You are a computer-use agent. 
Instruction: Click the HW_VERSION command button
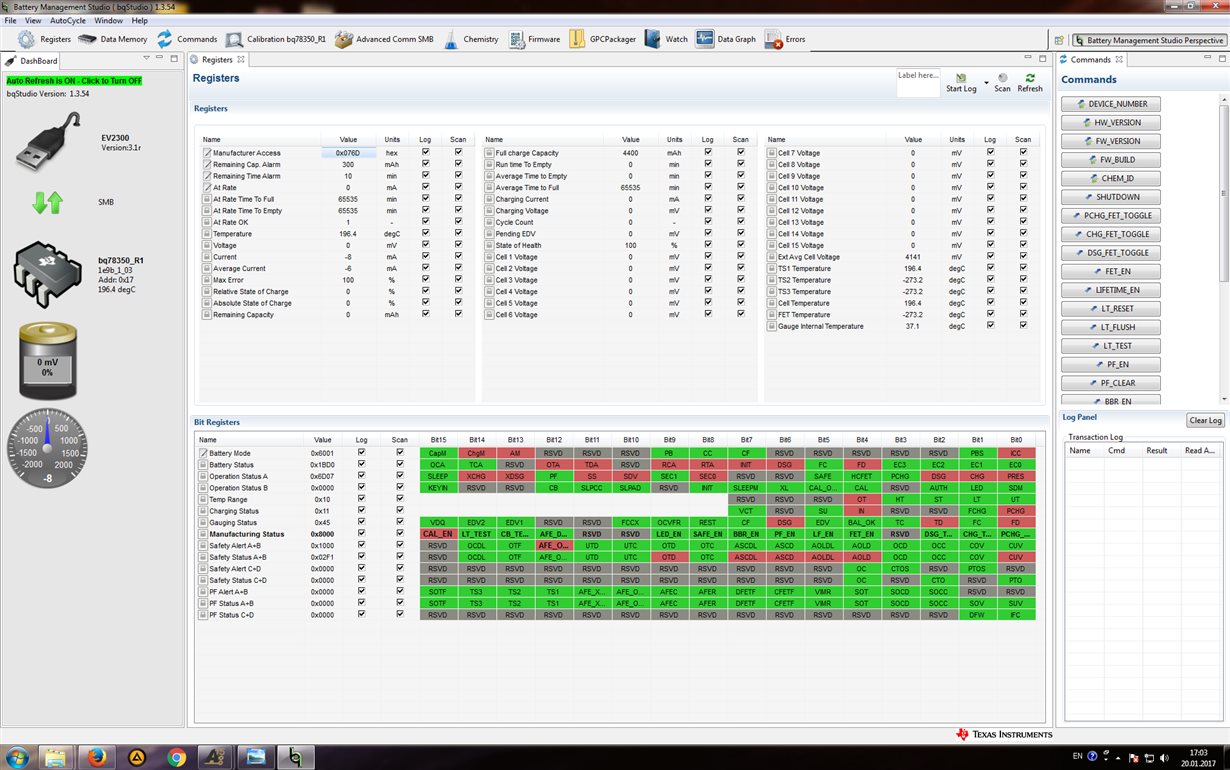click(x=1111, y=122)
